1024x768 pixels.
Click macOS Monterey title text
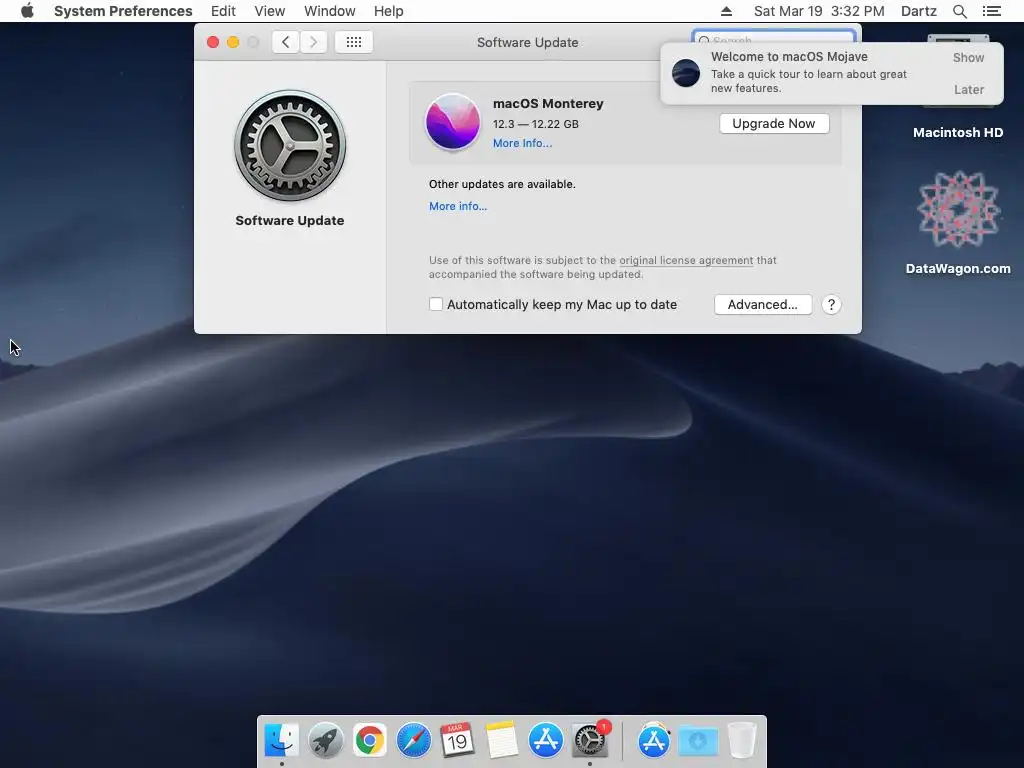click(x=548, y=103)
